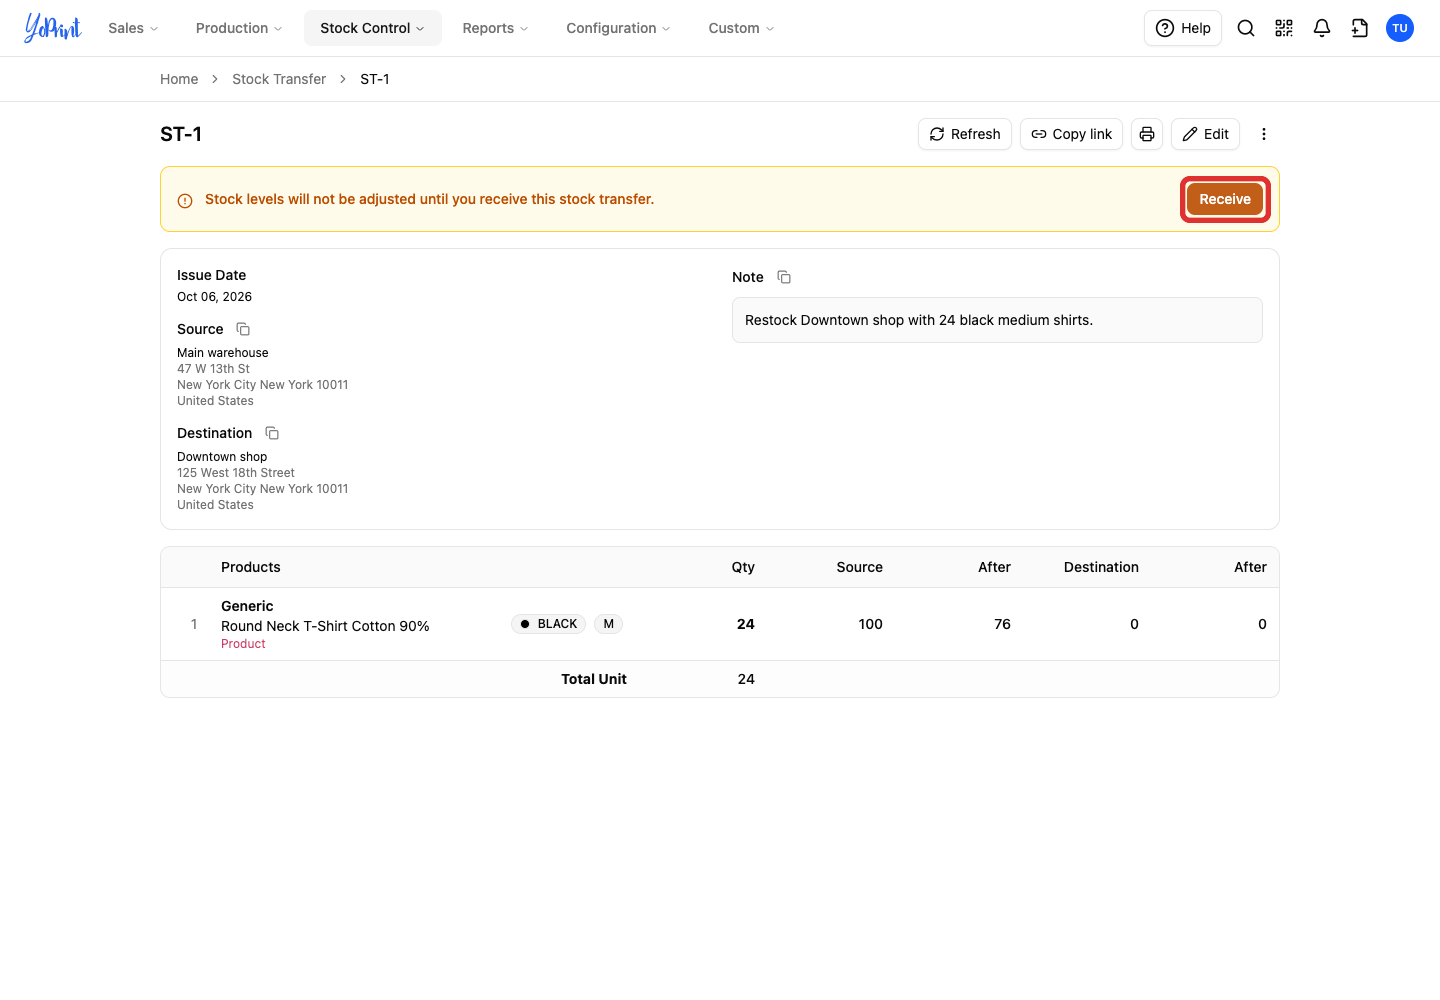This screenshot has width=1440, height=1000.
Task: Expand the Production menu
Action: tap(239, 28)
